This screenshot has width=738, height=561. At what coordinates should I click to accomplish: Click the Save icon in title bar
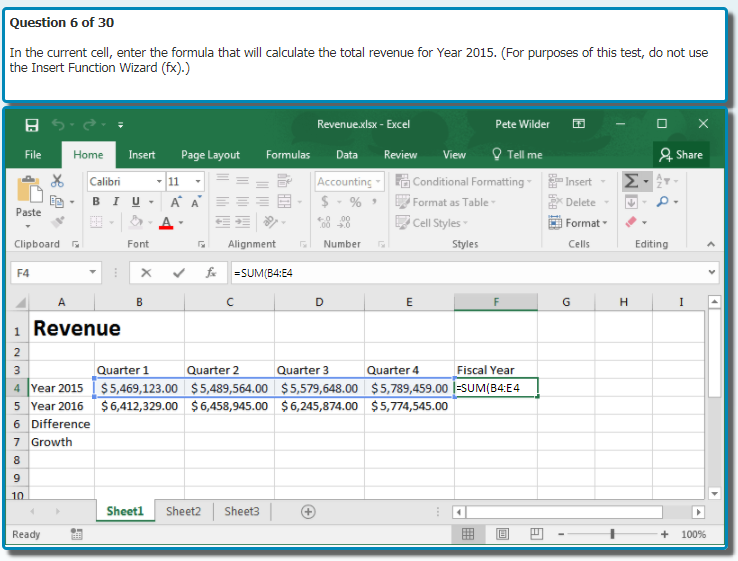click(x=31, y=125)
